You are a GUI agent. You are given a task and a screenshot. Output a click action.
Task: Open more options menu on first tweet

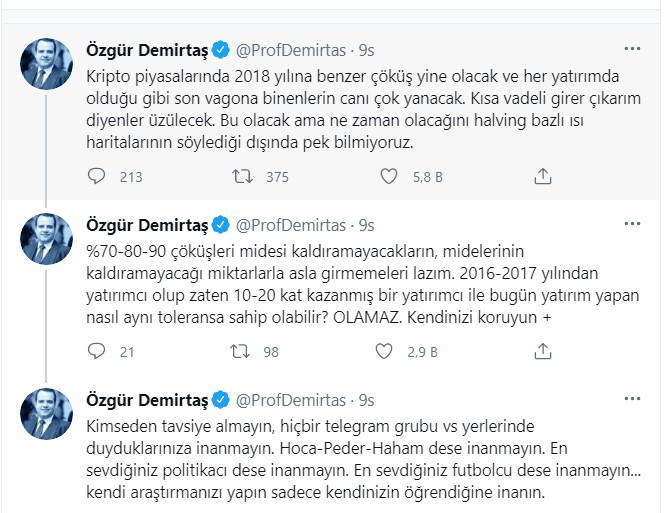[x=632, y=49]
